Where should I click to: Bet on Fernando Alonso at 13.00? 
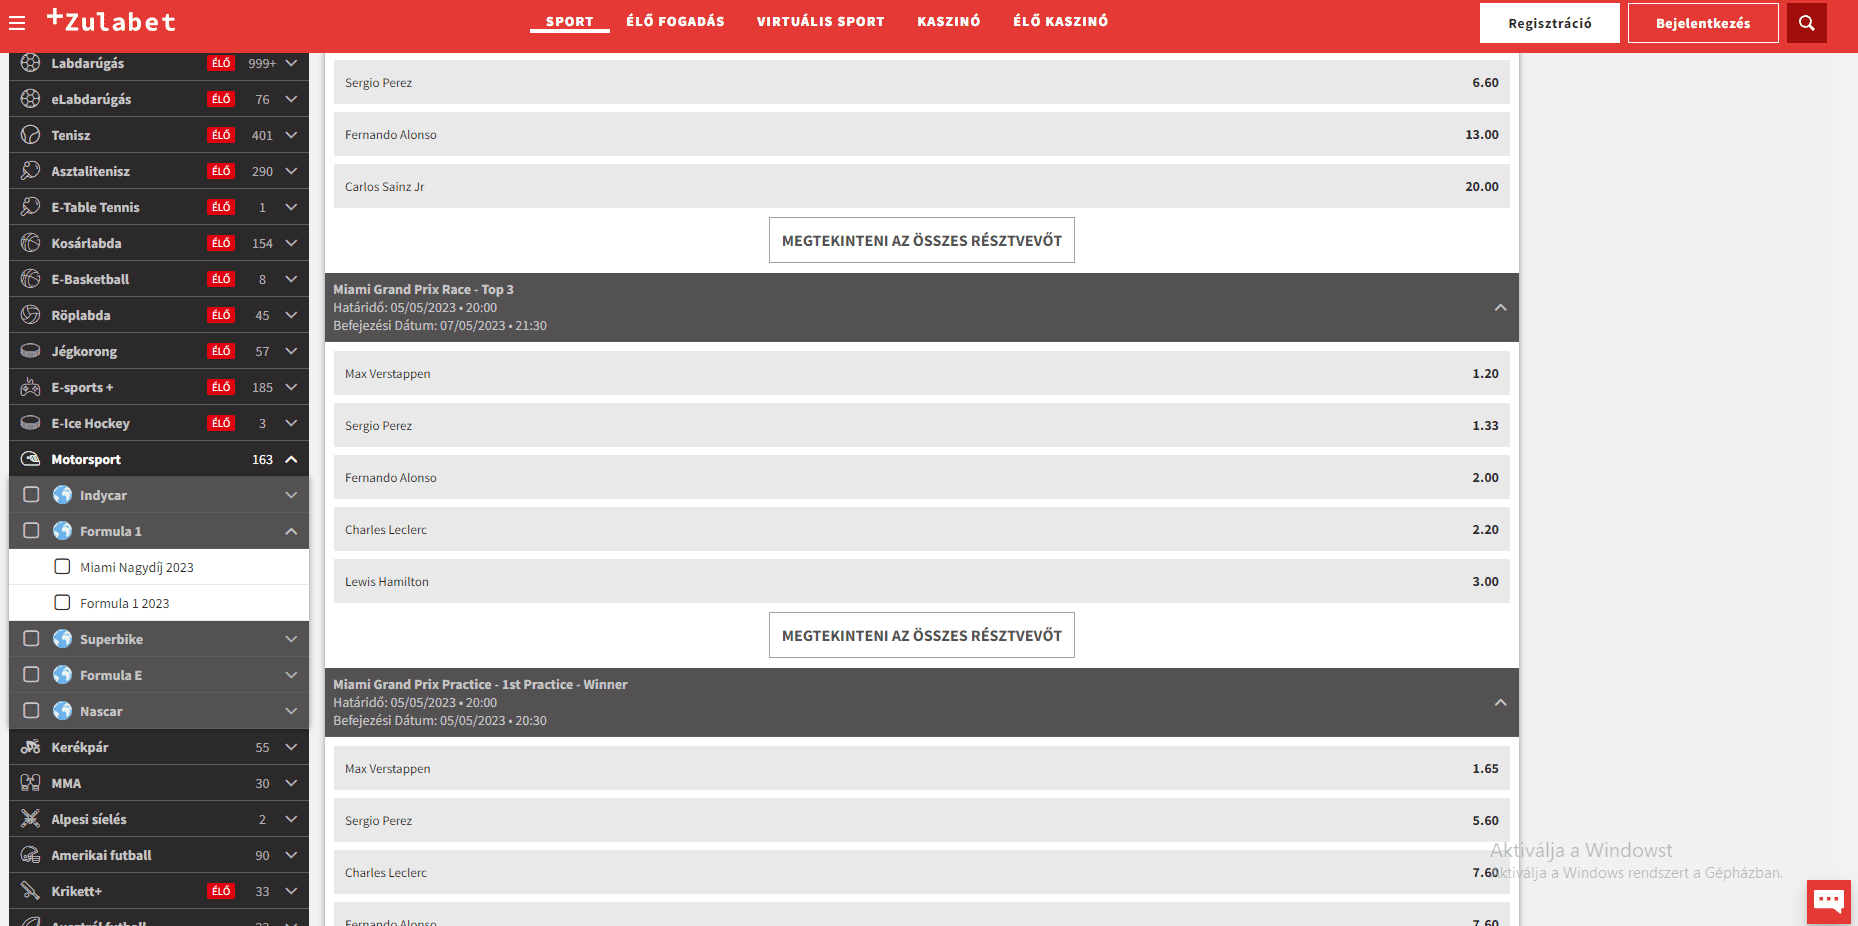[x=921, y=134]
